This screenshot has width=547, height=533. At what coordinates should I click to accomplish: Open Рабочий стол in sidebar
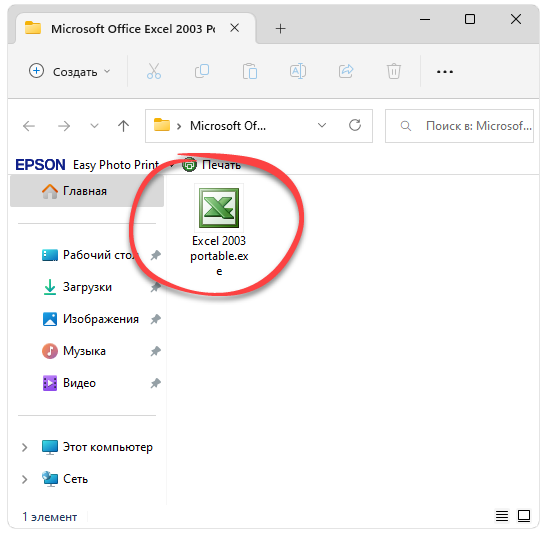[x=91, y=255]
